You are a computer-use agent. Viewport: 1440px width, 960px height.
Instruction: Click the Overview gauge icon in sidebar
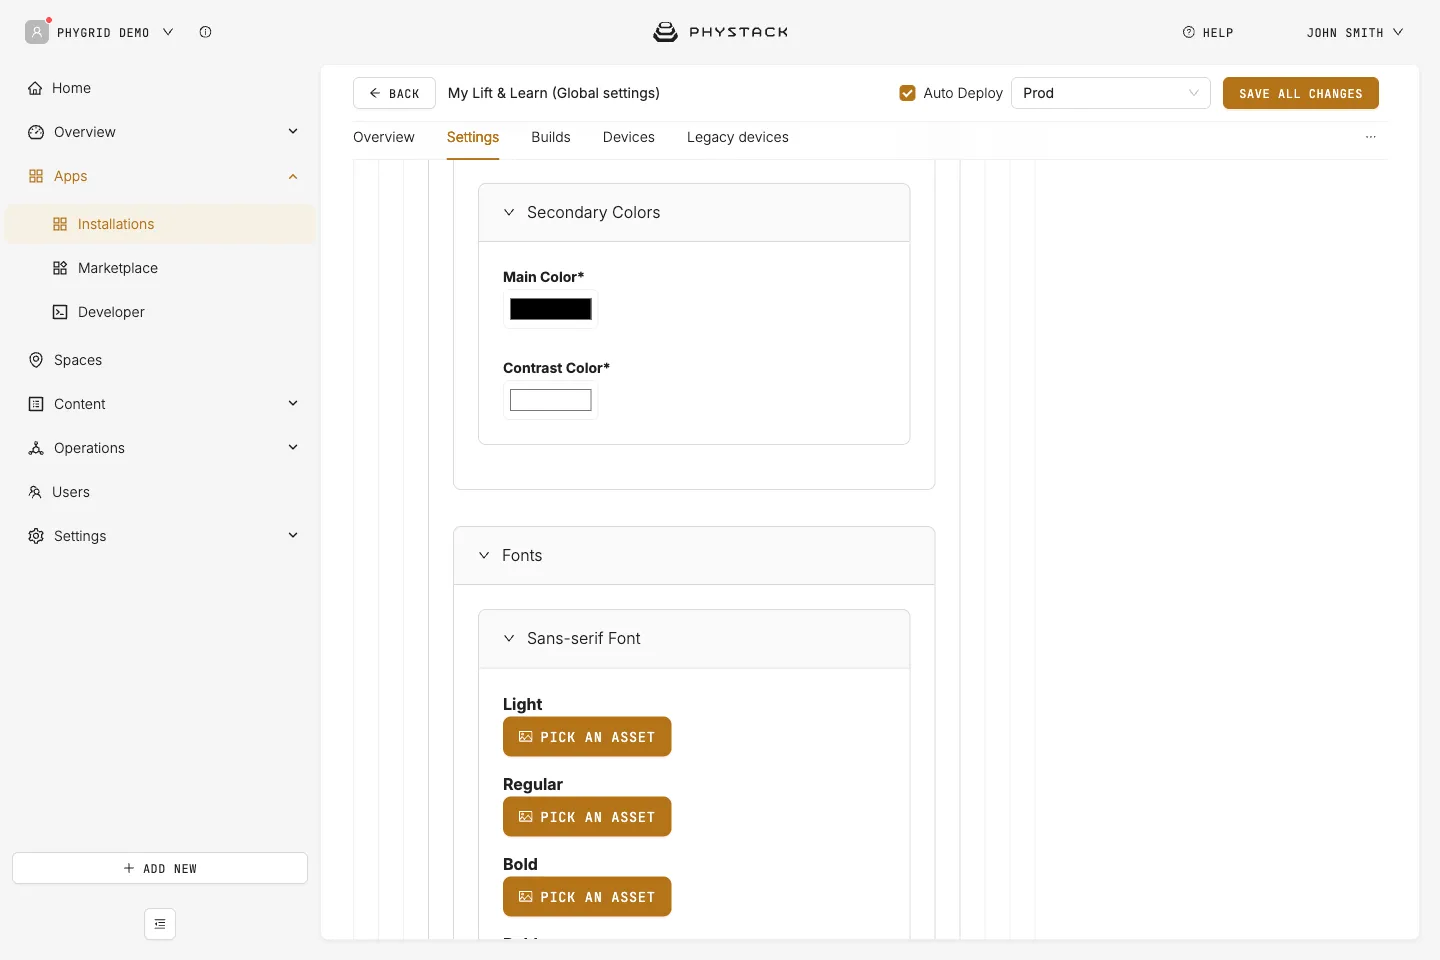(36, 132)
